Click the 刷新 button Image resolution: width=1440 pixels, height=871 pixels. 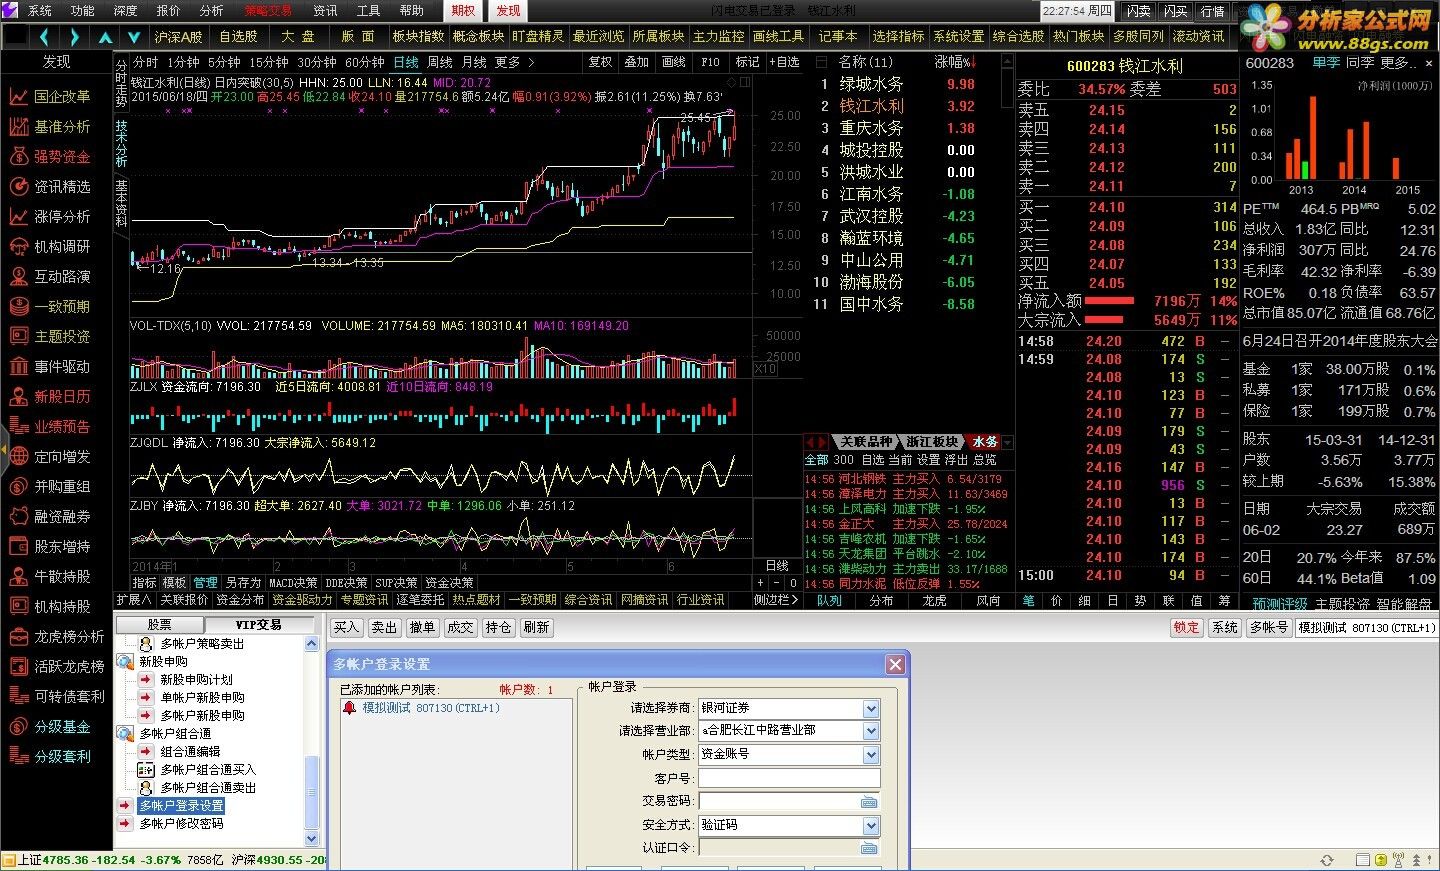(x=536, y=628)
